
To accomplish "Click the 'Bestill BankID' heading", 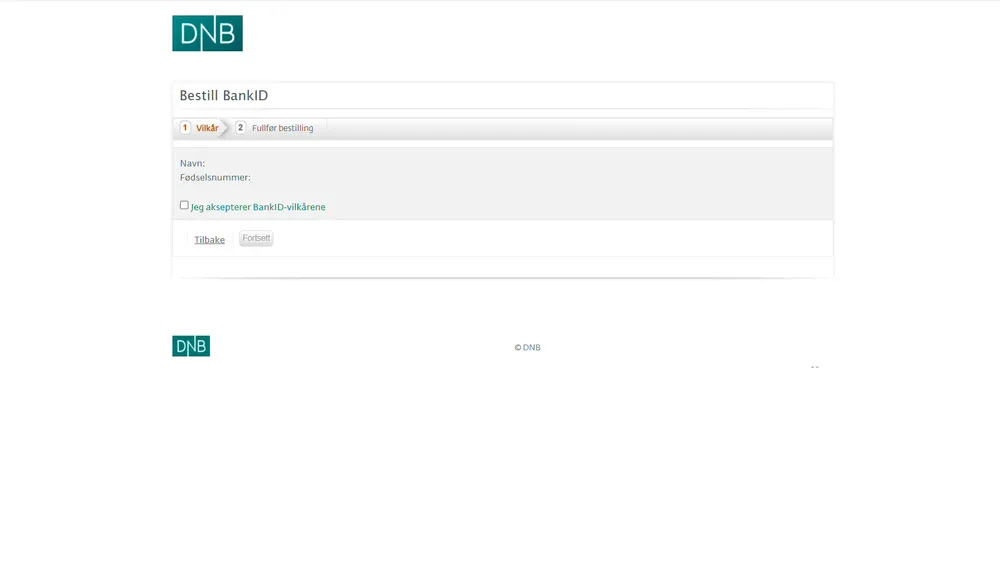I will click(x=224, y=96).
